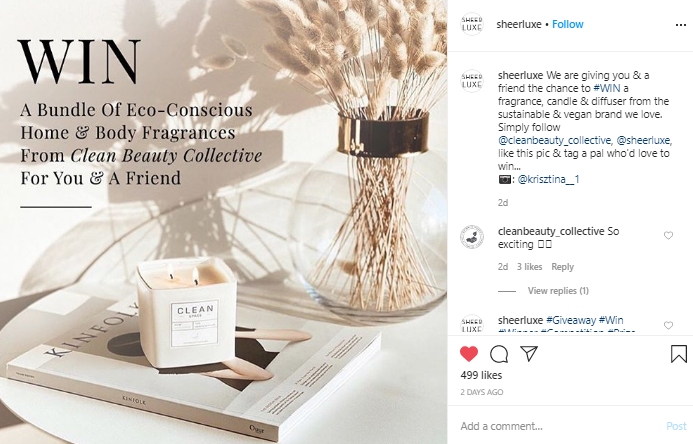693x444 pixels.
Task: Share post with paper plane icon
Action: point(529,353)
